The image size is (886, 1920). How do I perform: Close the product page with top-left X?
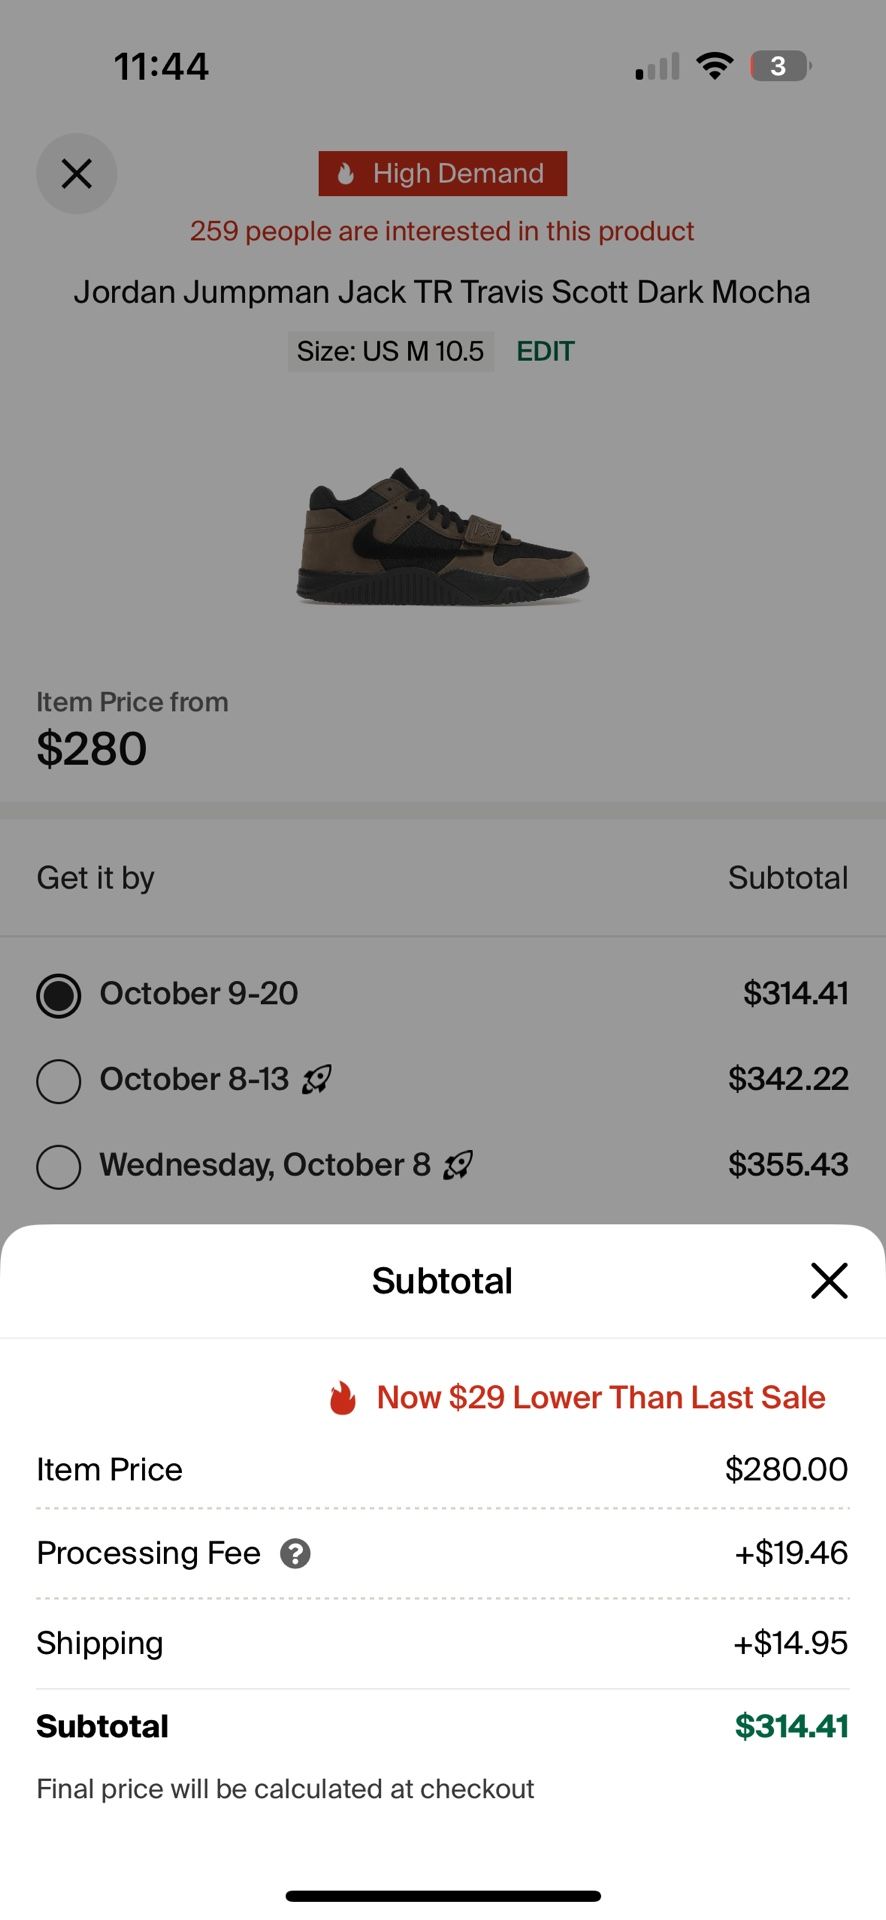[76, 174]
